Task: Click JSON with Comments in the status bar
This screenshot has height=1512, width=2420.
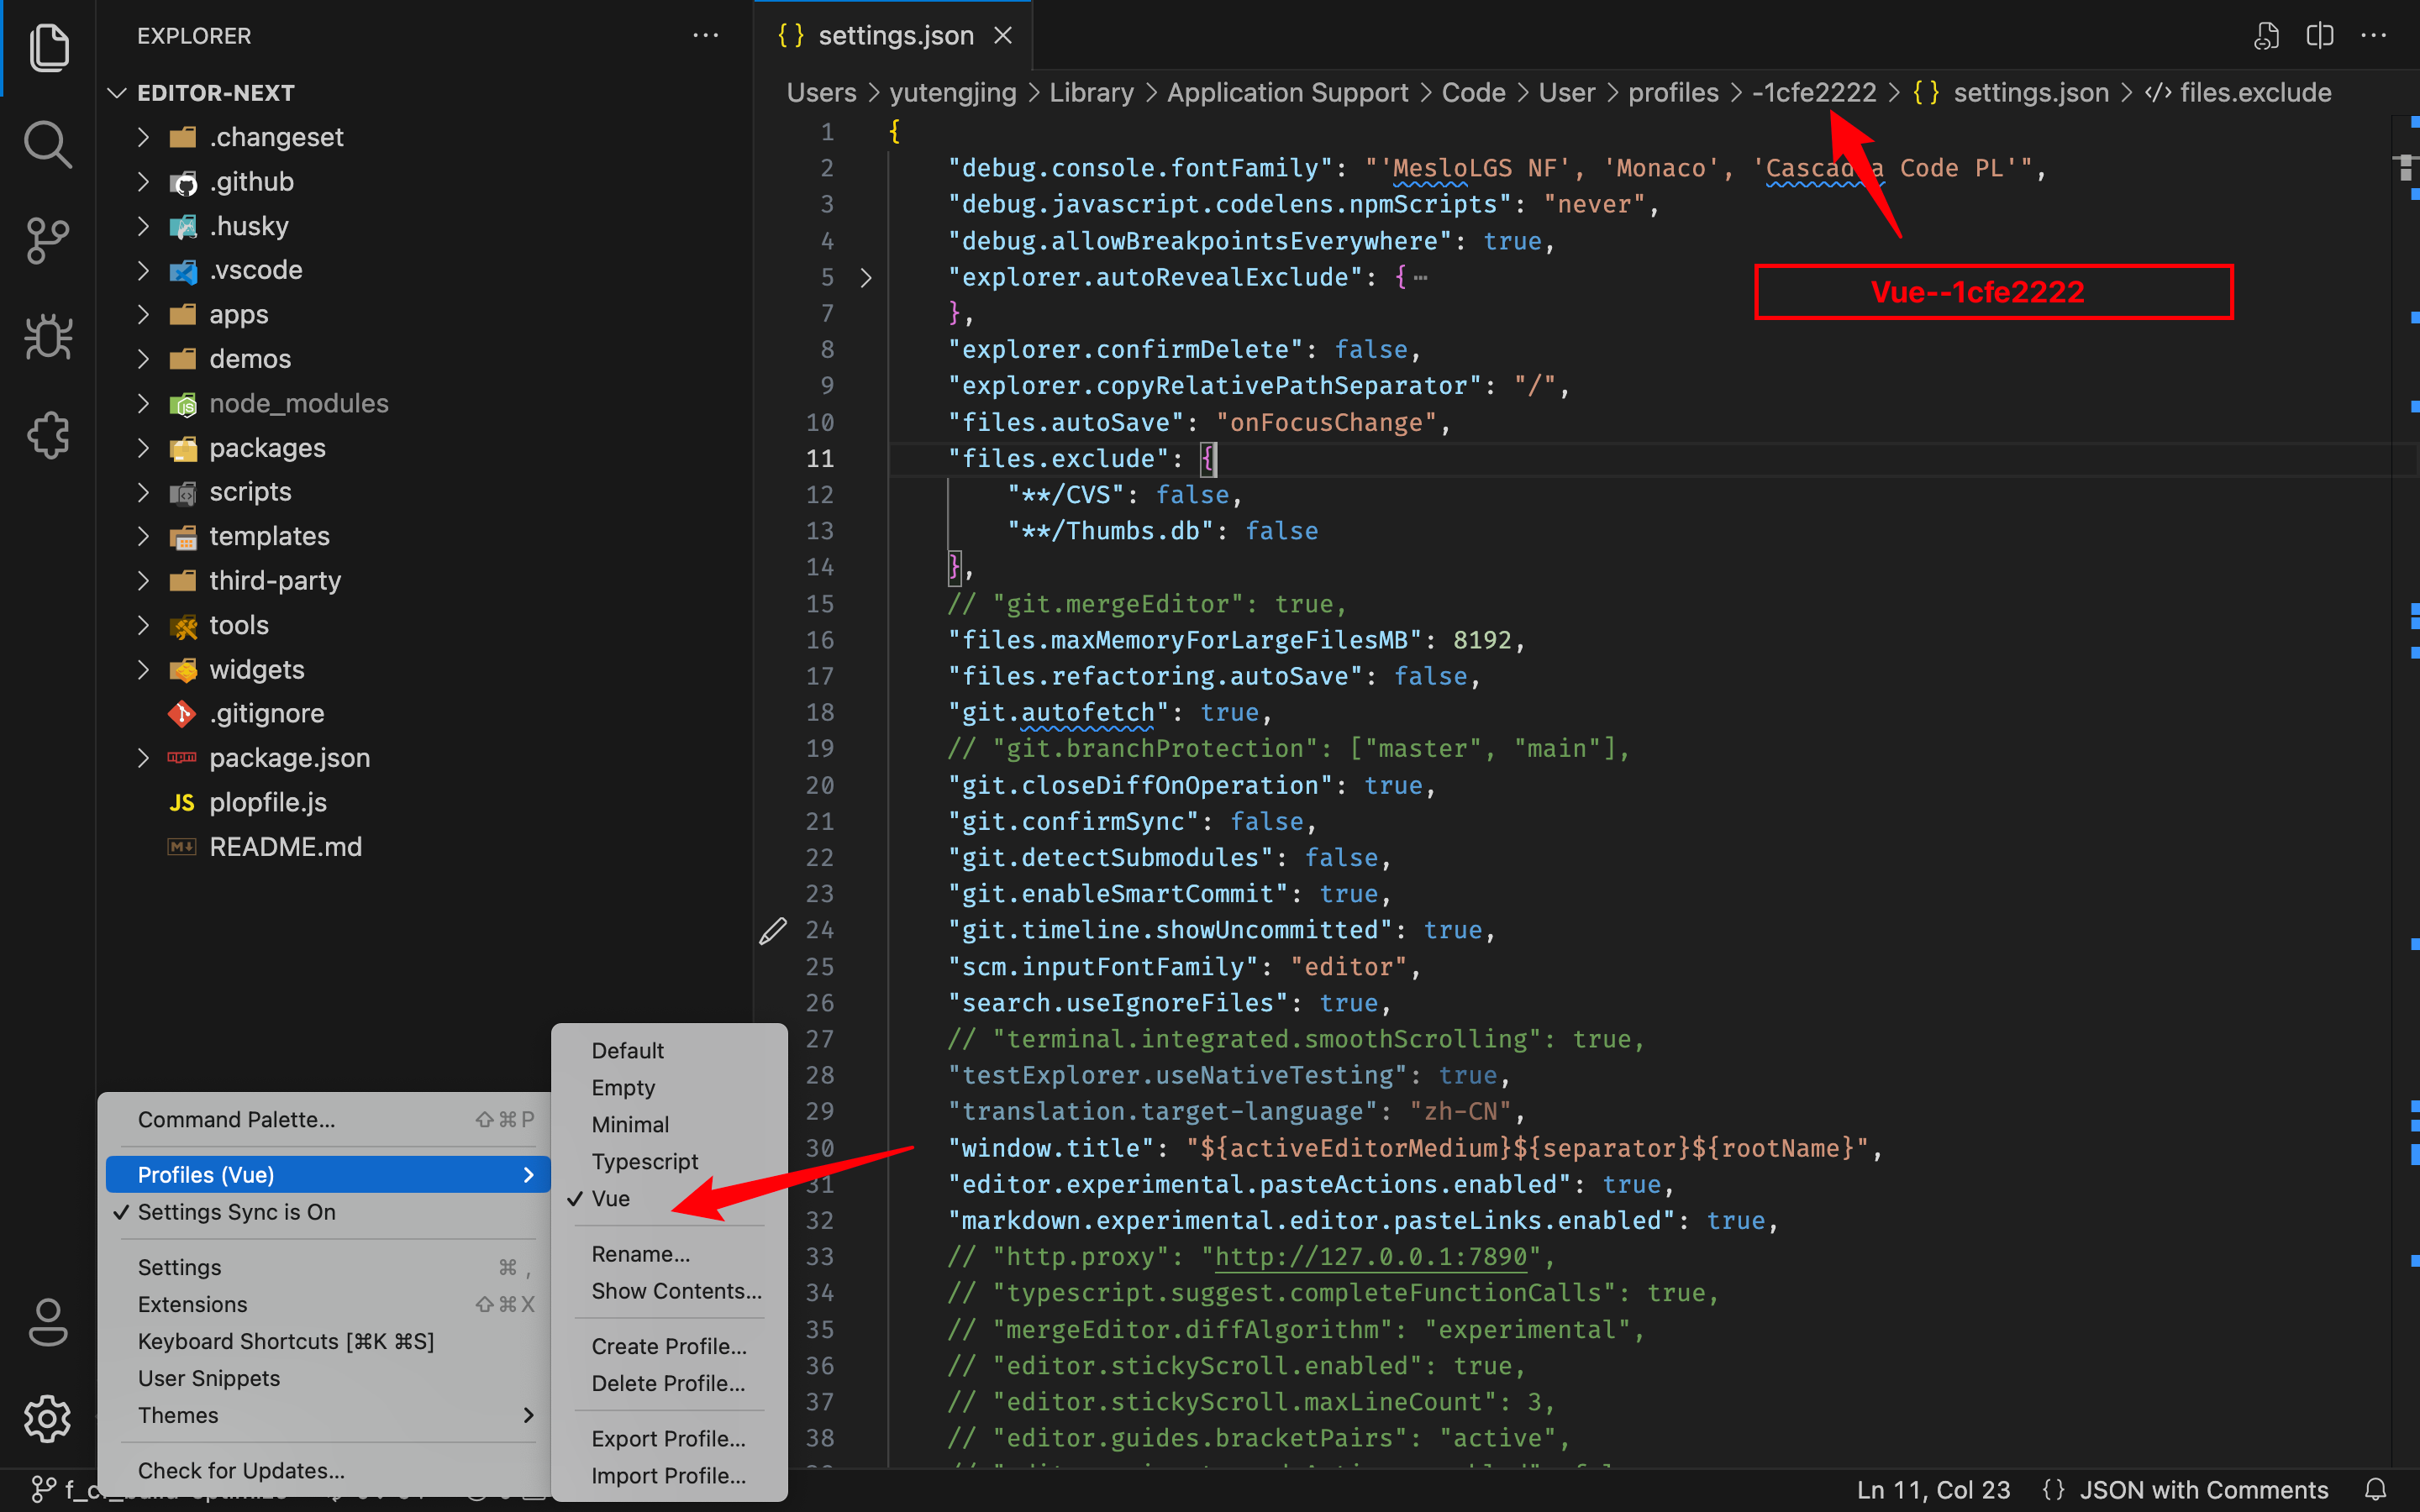Action: click(x=2205, y=1489)
